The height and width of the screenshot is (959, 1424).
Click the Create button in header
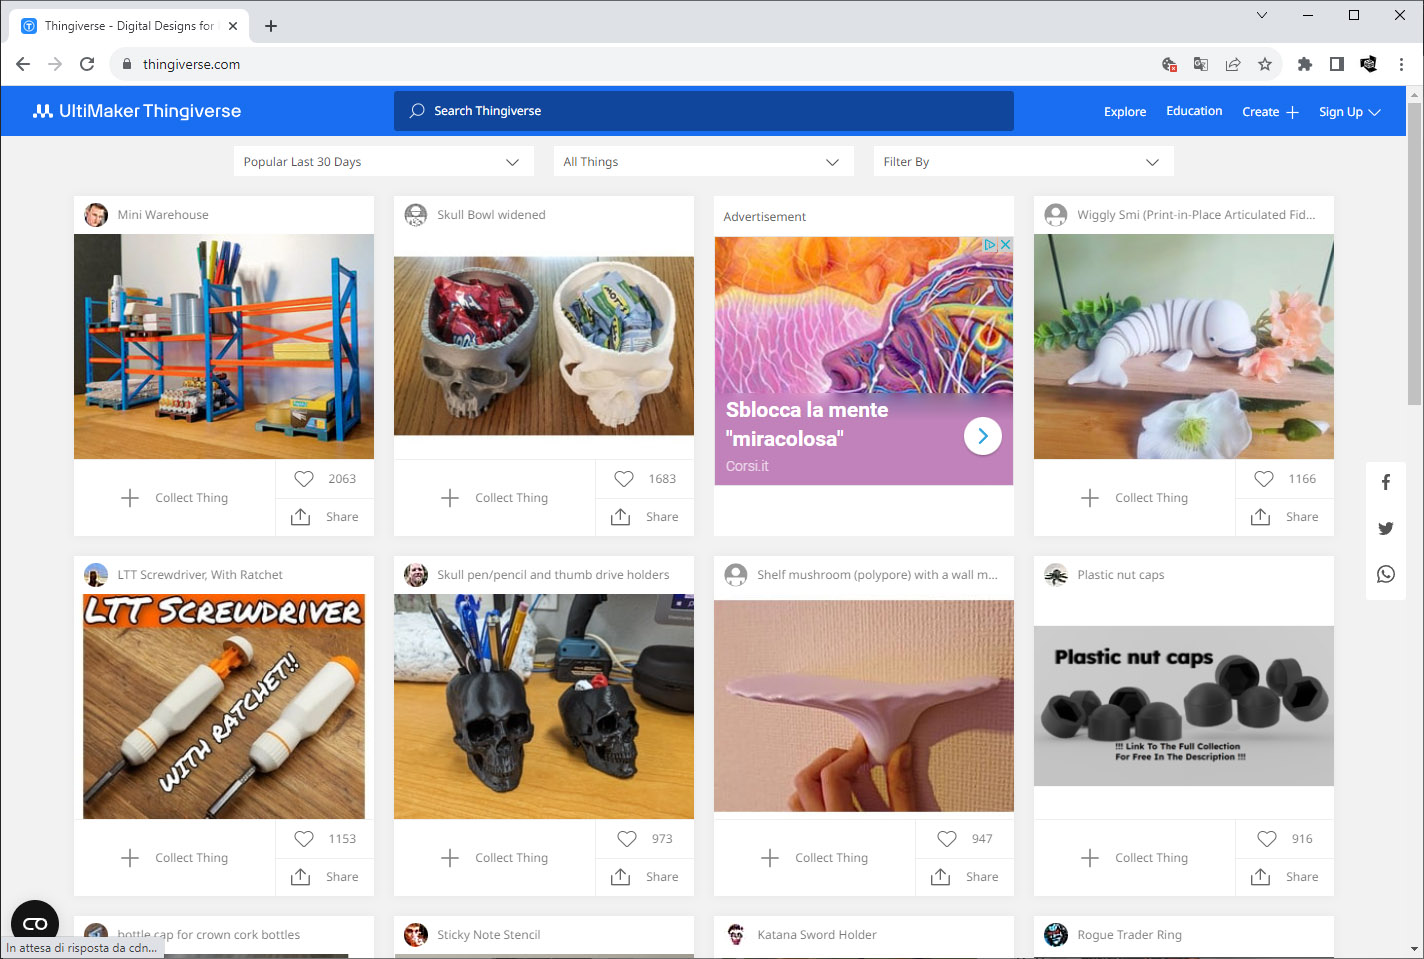pos(1269,112)
